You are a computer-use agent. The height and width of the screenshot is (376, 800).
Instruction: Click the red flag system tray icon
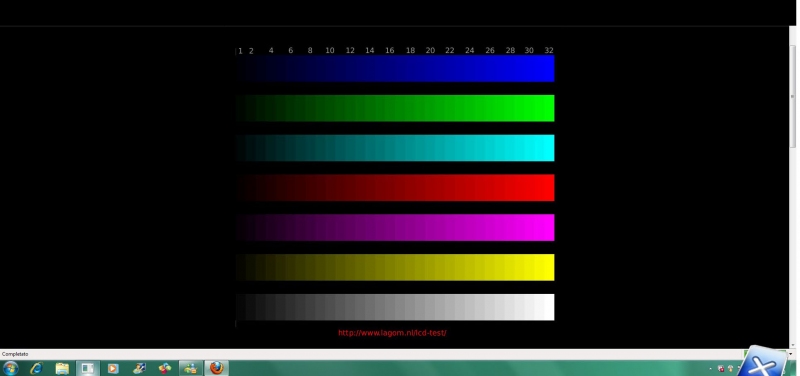[721, 368]
